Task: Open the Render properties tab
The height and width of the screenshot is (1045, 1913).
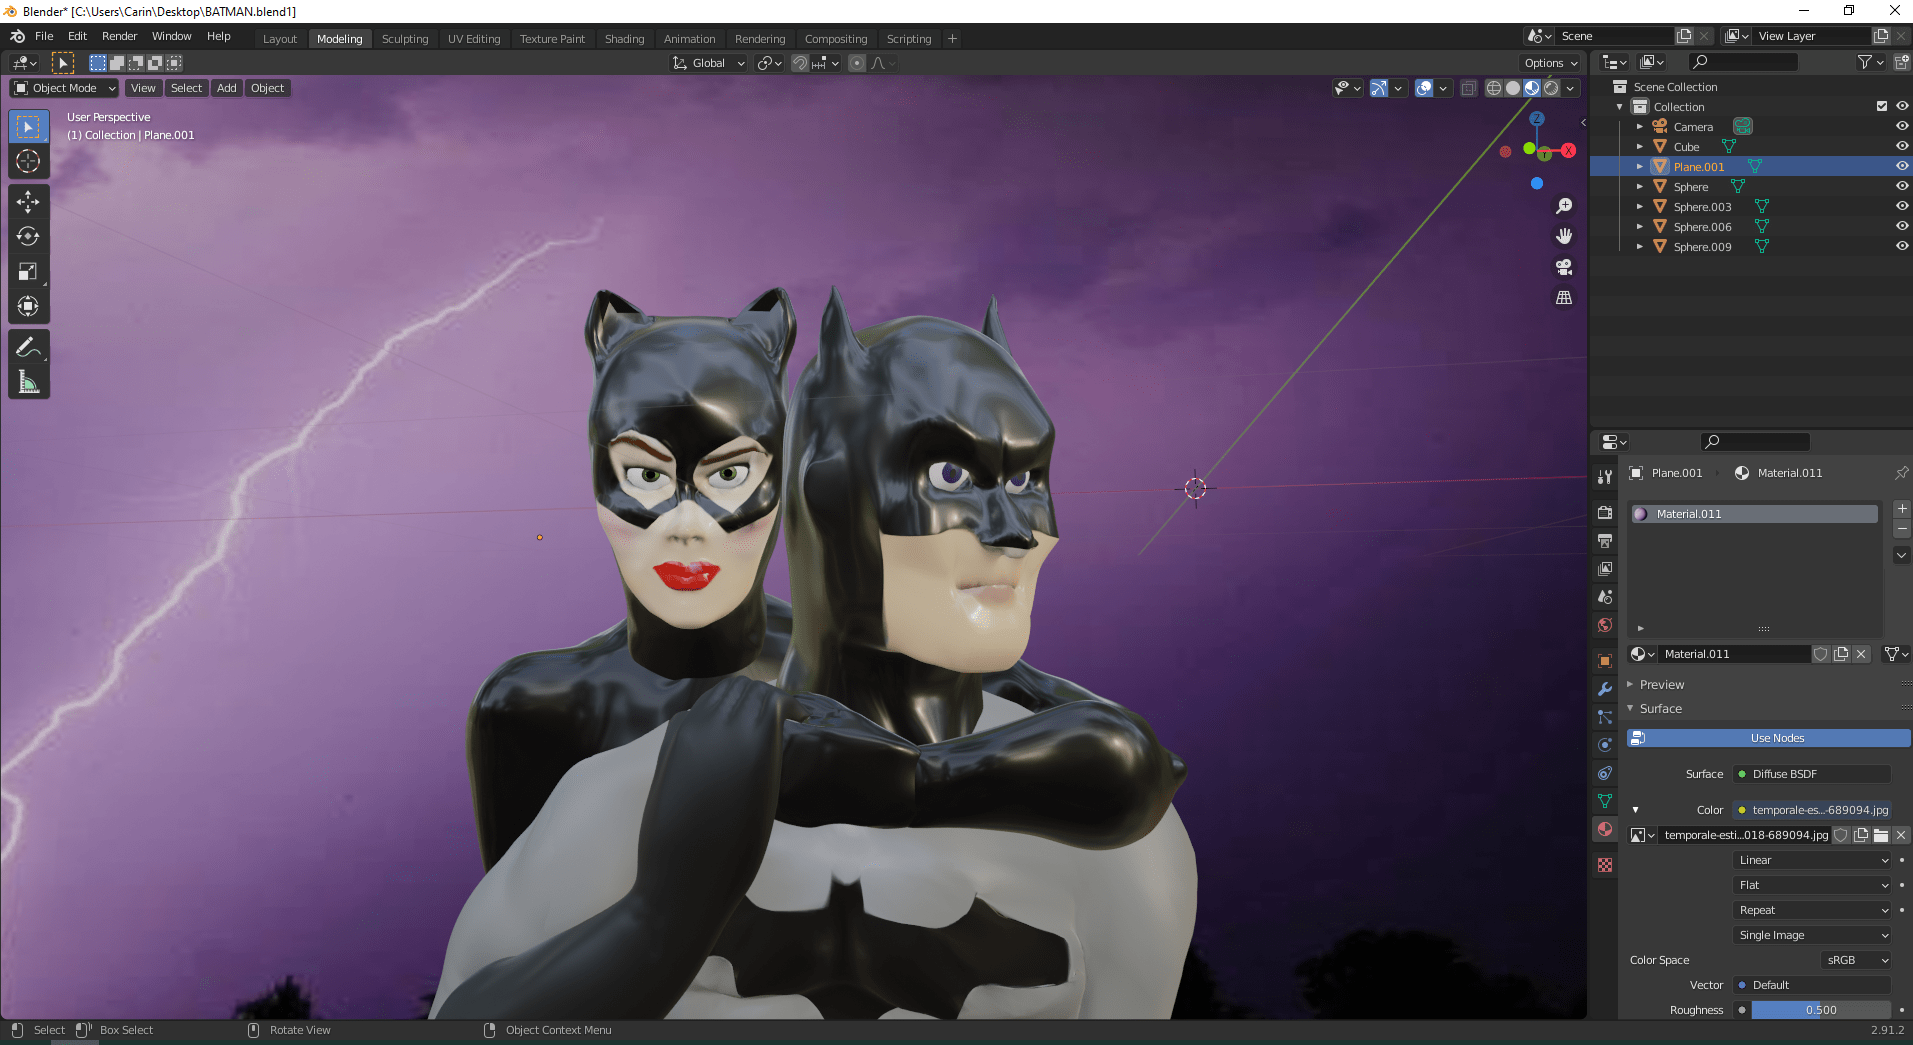Action: 1605,513
